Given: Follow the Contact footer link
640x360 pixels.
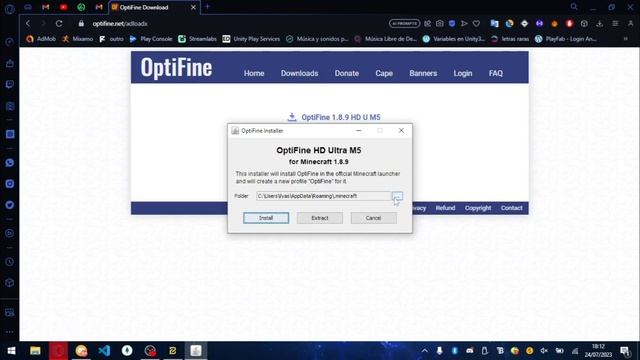Looking at the screenshot, I should pyautogui.click(x=511, y=208).
